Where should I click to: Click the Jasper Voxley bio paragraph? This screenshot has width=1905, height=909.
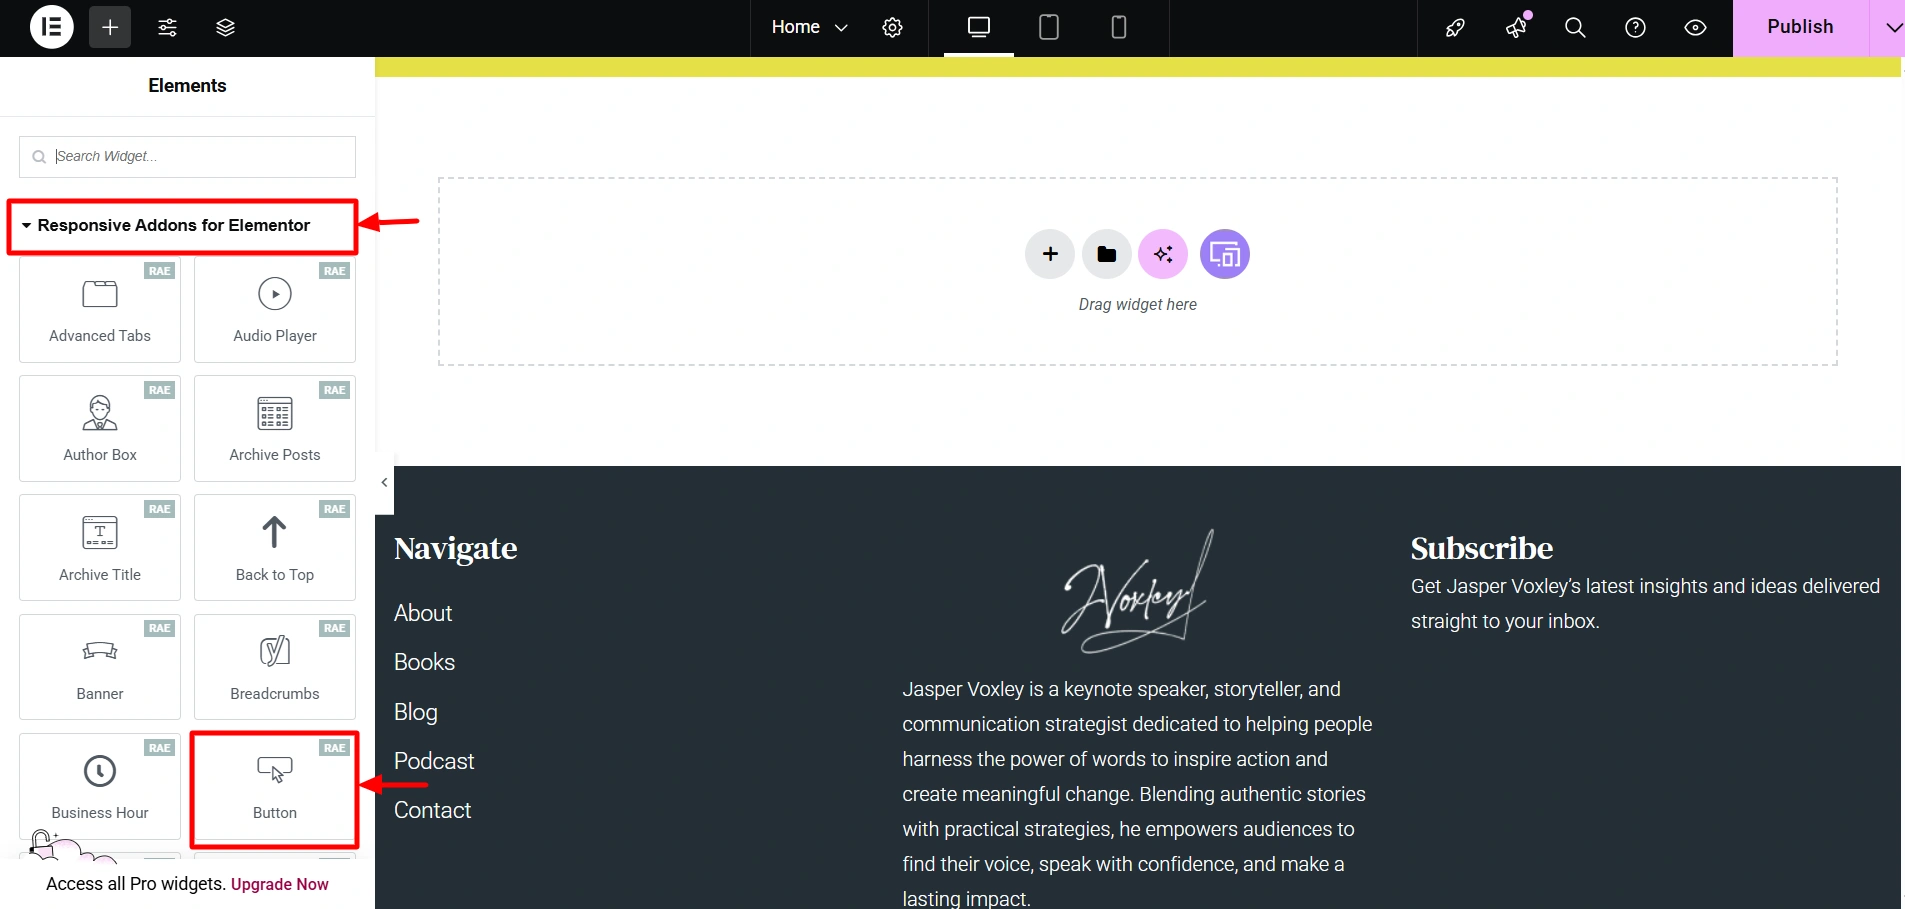click(1138, 794)
